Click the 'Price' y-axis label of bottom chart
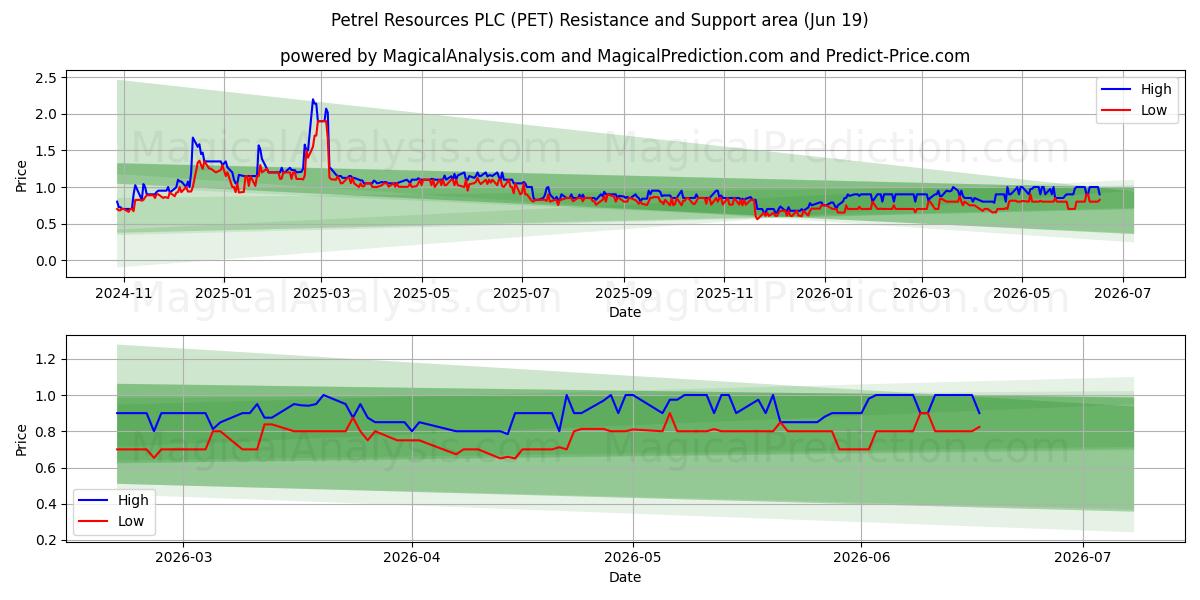Screen dimensions: 1200x600 pyautogui.click(x=22, y=438)
